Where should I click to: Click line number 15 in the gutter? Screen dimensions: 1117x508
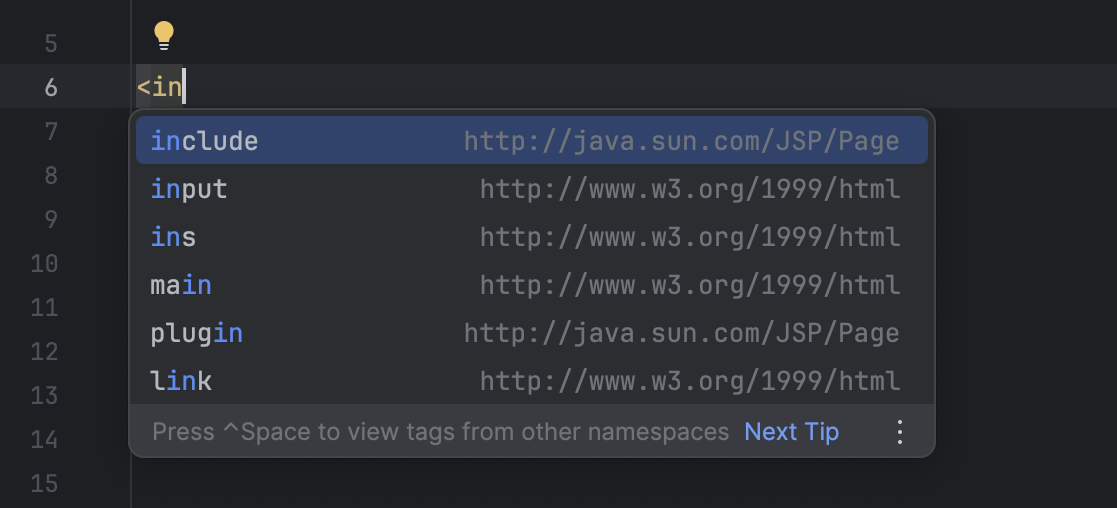pos(45,484)
